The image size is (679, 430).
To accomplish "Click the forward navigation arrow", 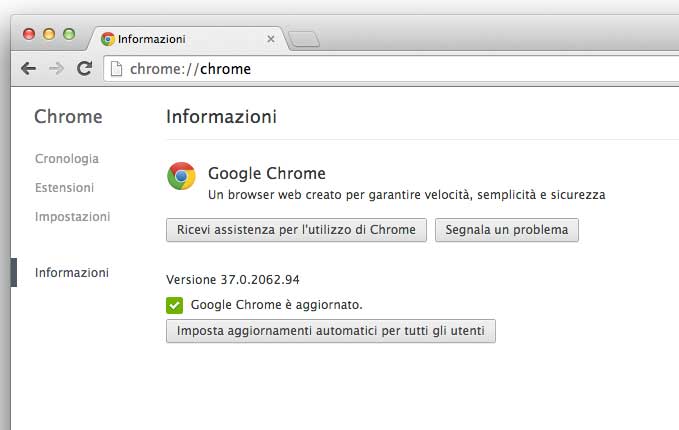I will pos(57,69).
